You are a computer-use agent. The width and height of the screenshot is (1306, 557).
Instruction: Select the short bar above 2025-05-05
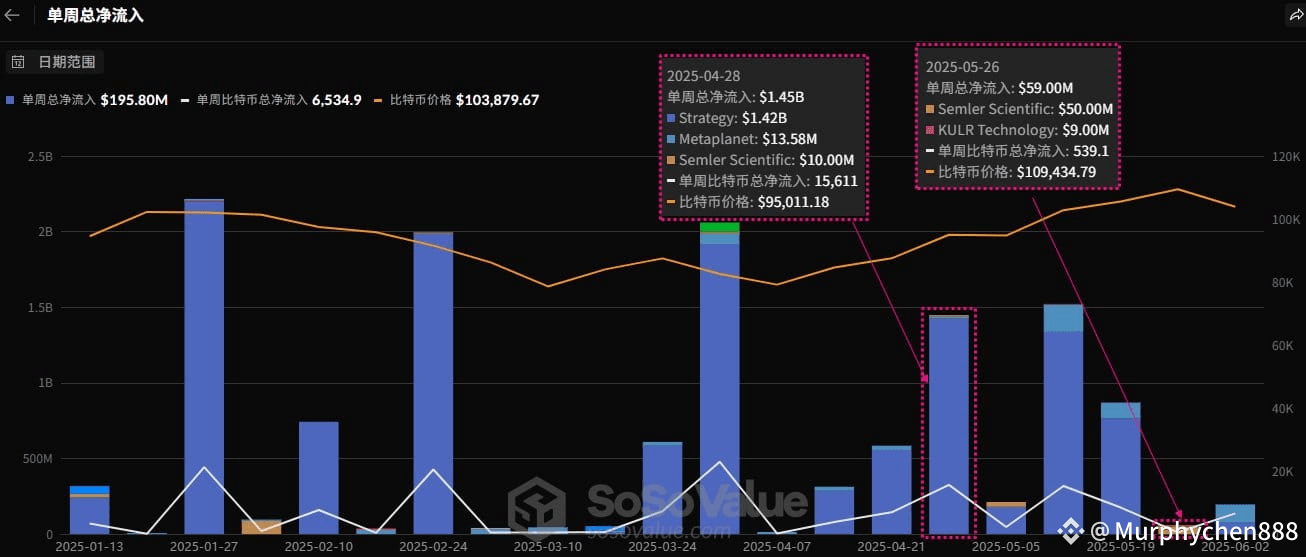pos(1006,518)
